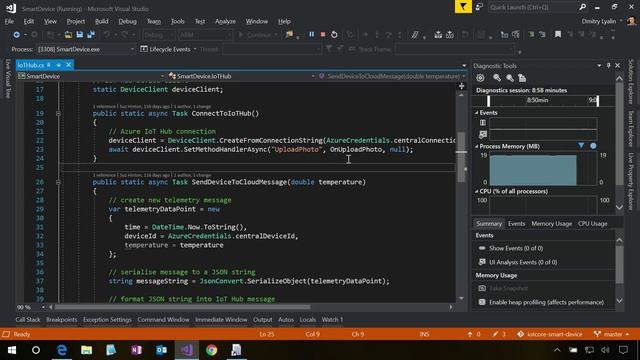The height and width of the screenshot is (360, 640).
Task: Click the Open File folder icon
Action: [x=68, y=35]
